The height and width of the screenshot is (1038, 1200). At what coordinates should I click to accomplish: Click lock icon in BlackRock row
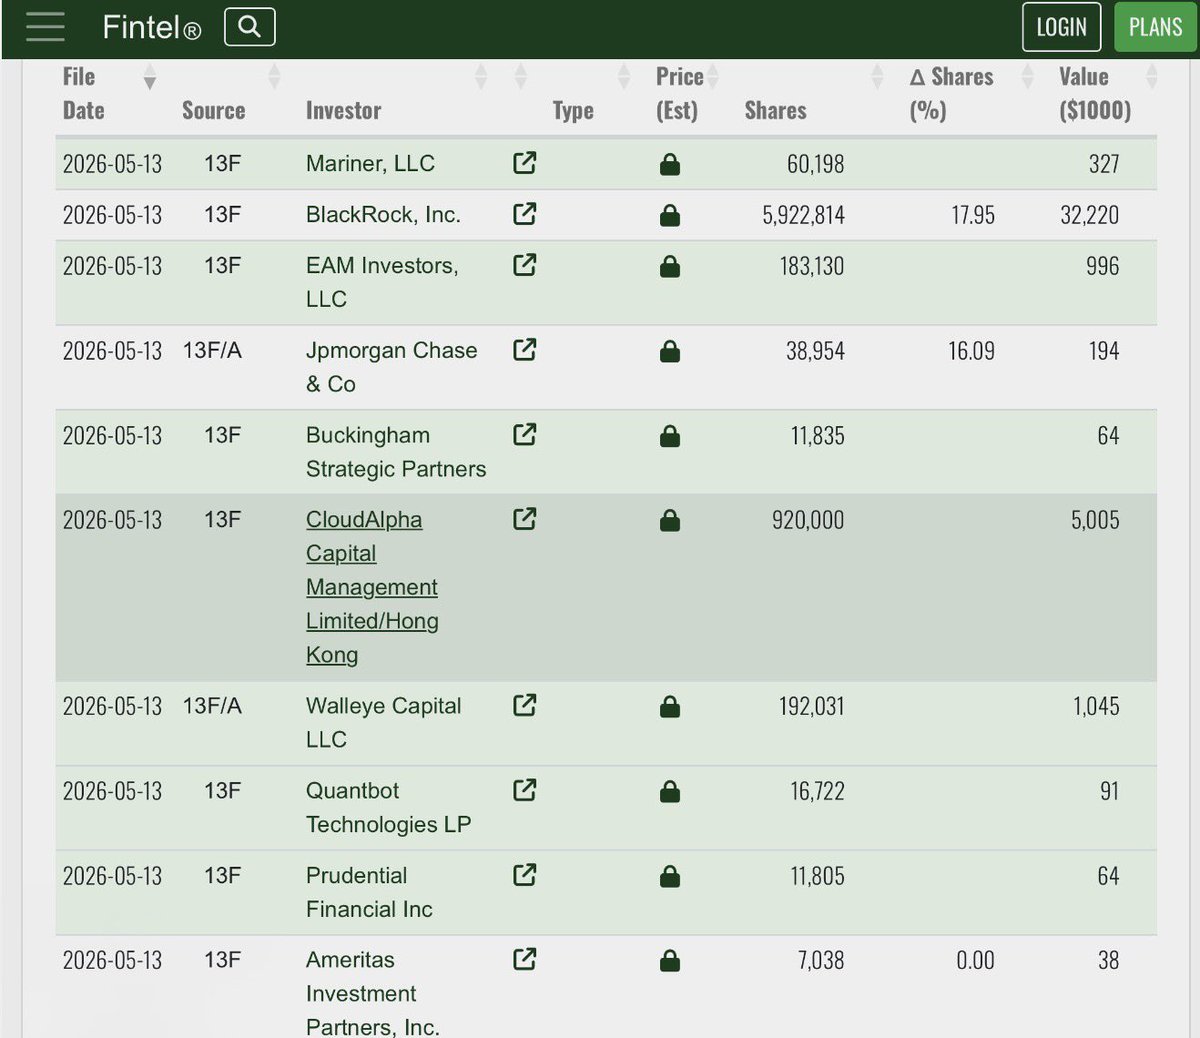(x=670, y=215)
